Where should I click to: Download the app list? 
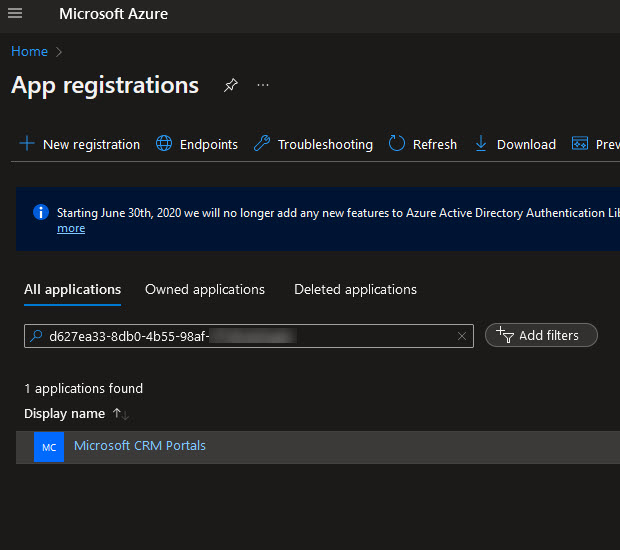click(x=515, y=144)
